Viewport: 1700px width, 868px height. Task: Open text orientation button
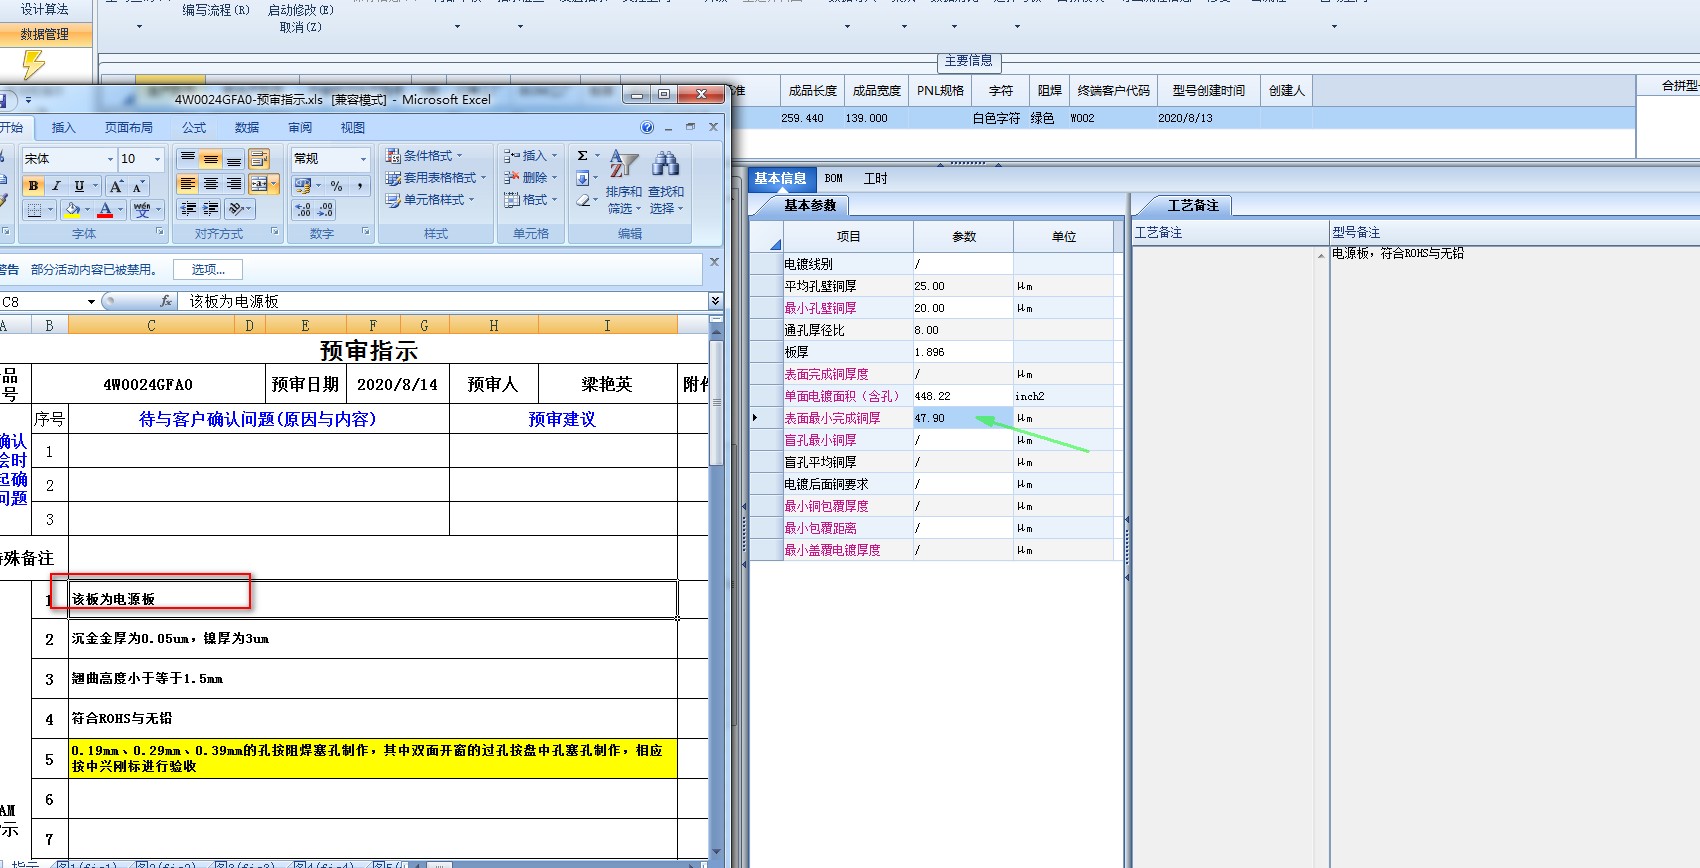click(x=237, y=209)
